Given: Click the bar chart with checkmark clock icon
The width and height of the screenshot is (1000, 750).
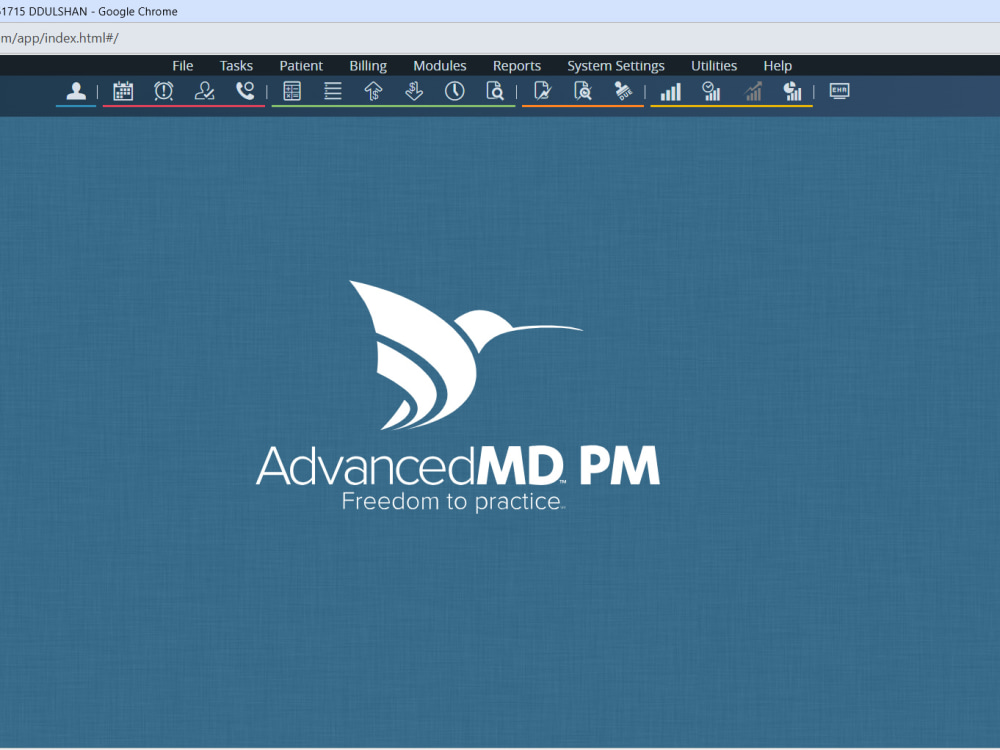Looking at the screenshot, I should pos(711,91).
